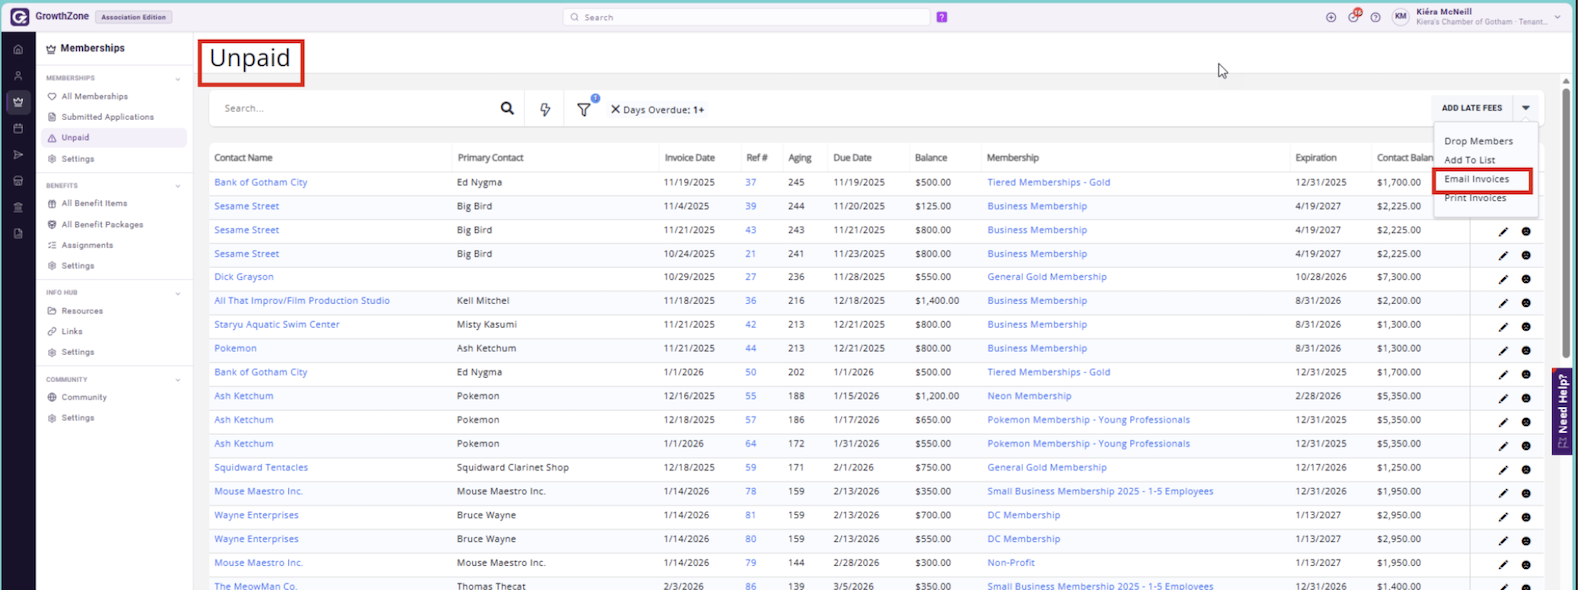Open the help question-mark icon in top bar
Screen dimensions: 1578x590
click(1376, 17)
